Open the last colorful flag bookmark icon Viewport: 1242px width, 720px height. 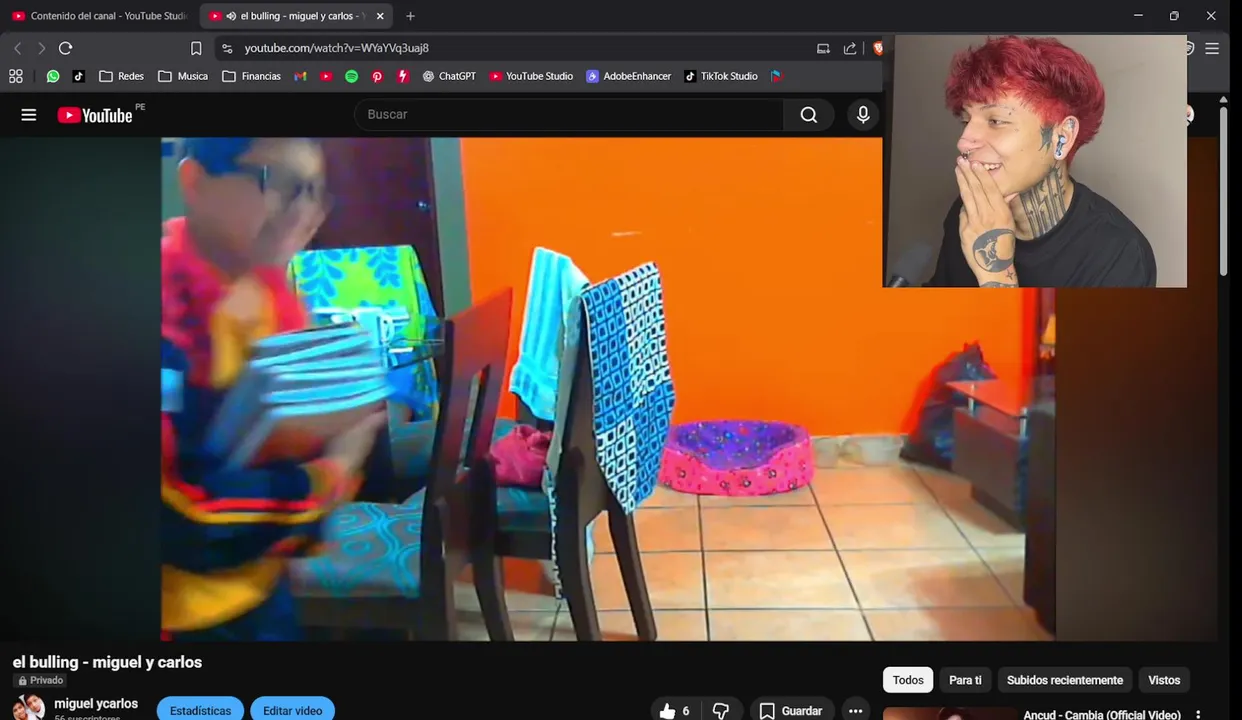point(776,76)
